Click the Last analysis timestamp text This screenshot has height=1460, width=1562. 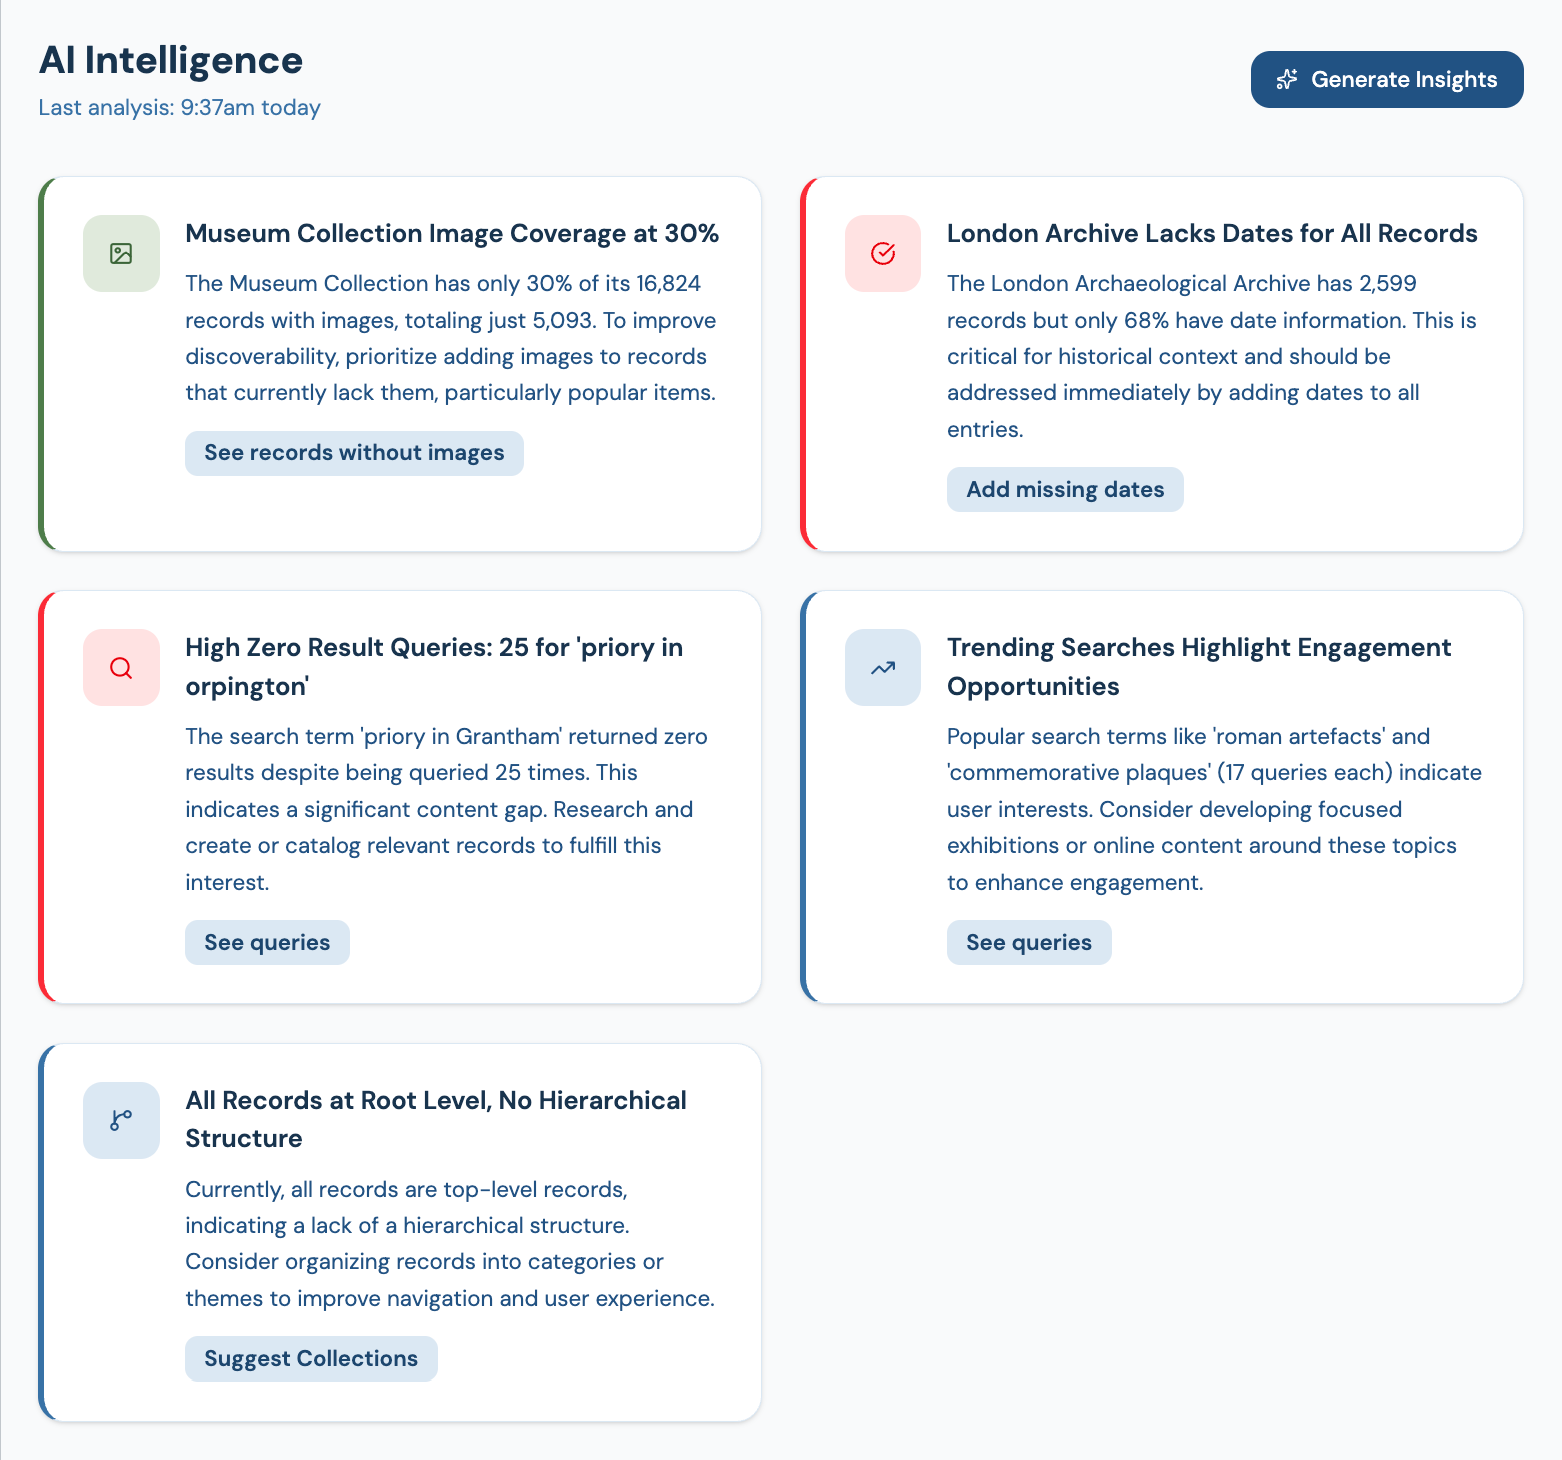[x=180, y=108]
